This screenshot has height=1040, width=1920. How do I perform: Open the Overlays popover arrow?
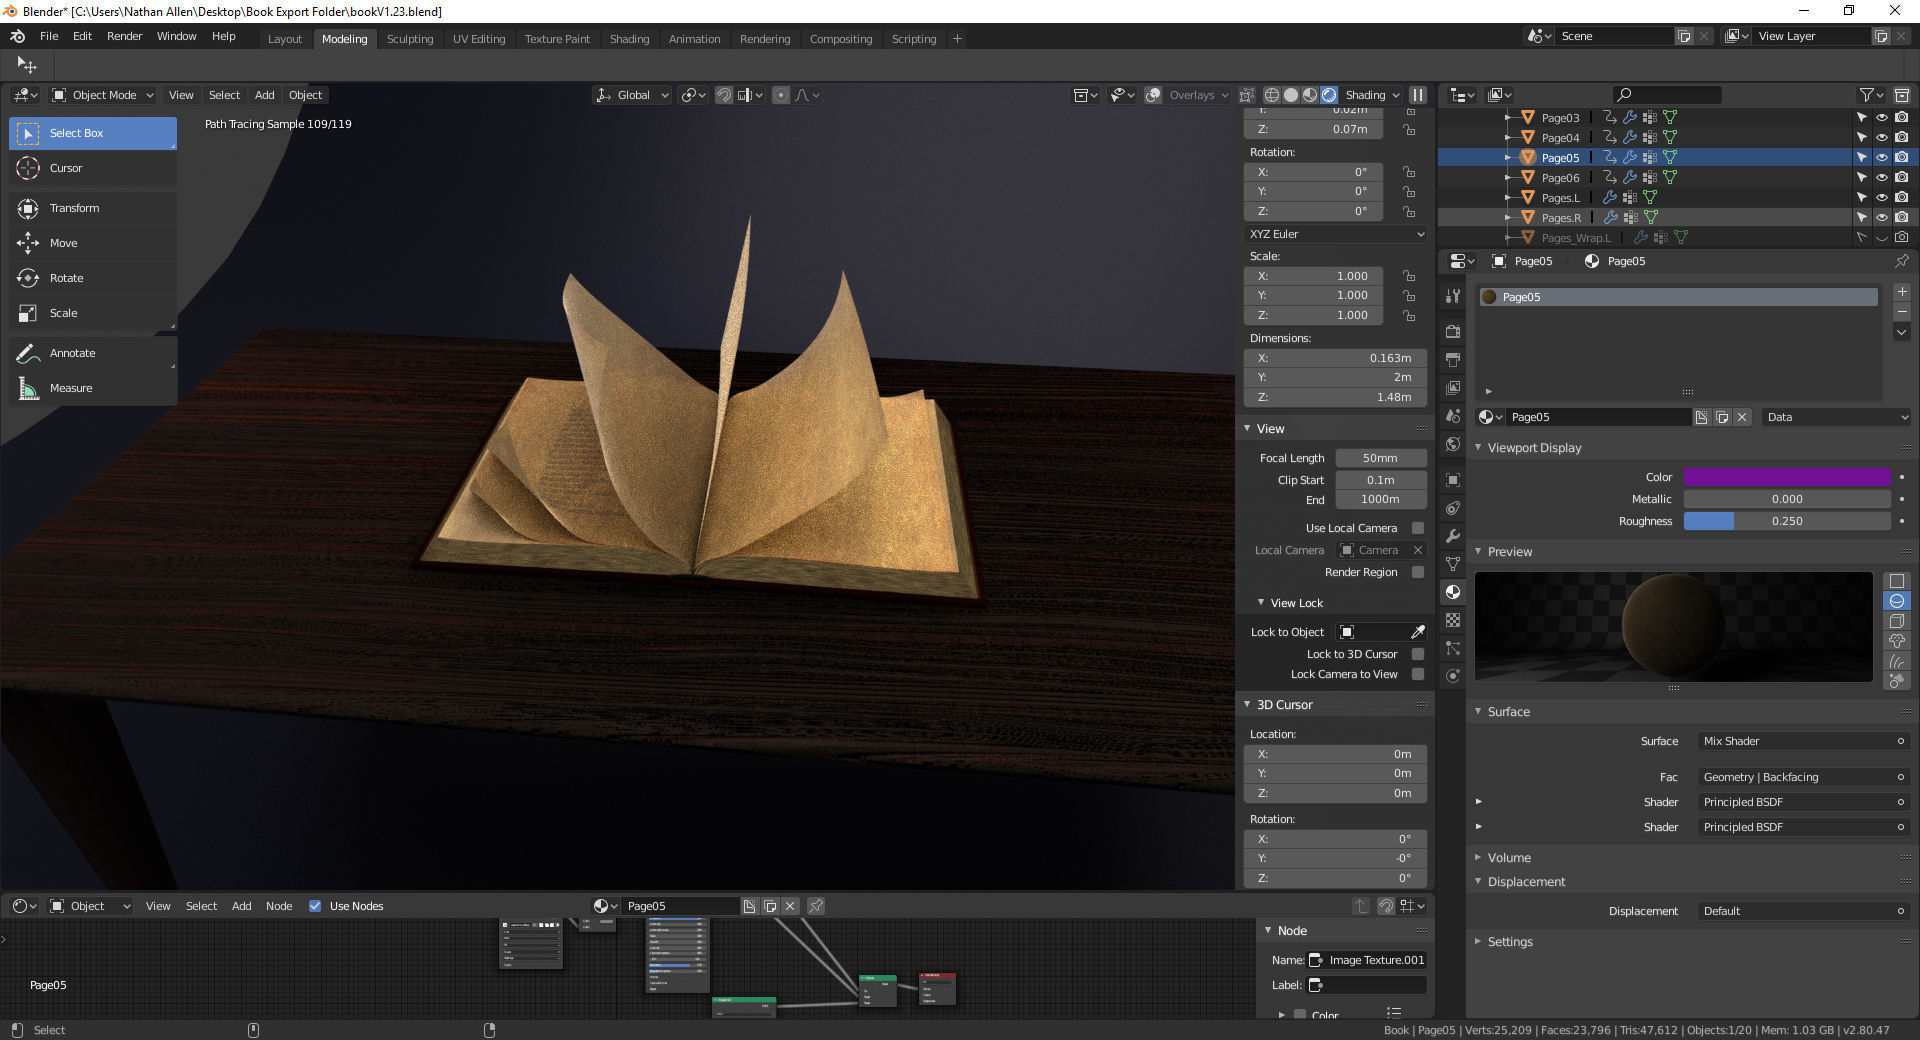pos(1225,95)
